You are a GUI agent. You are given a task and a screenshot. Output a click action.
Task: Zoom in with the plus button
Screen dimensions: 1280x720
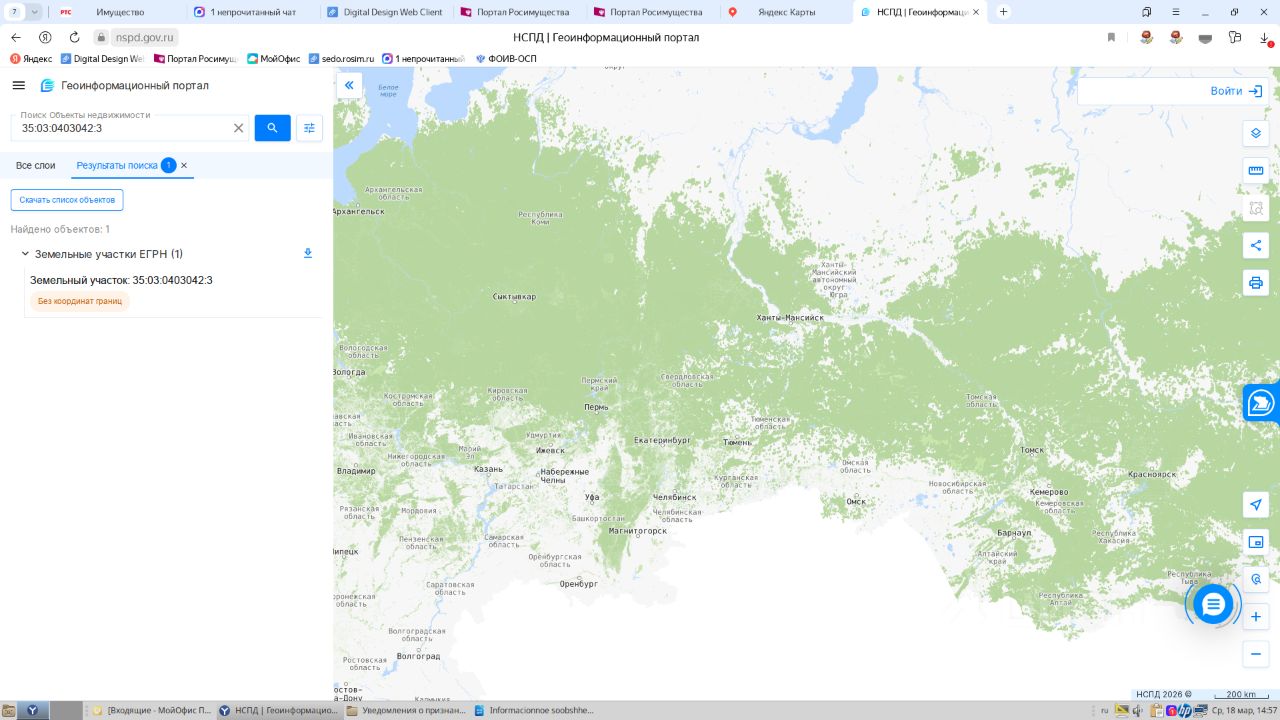1256,616
